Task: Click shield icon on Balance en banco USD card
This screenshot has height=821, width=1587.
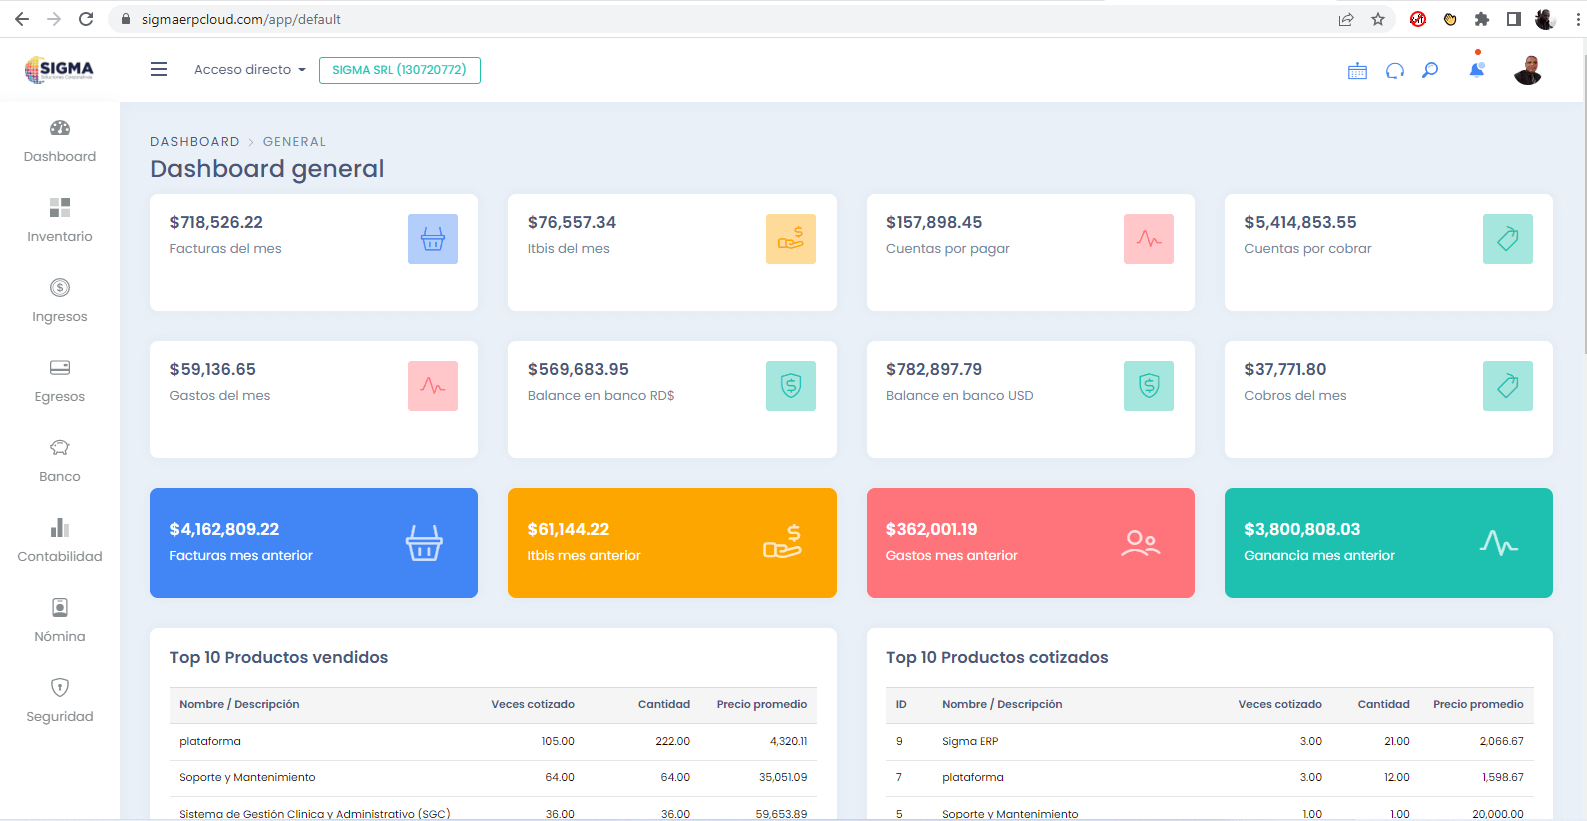Action: (1149, 386)
